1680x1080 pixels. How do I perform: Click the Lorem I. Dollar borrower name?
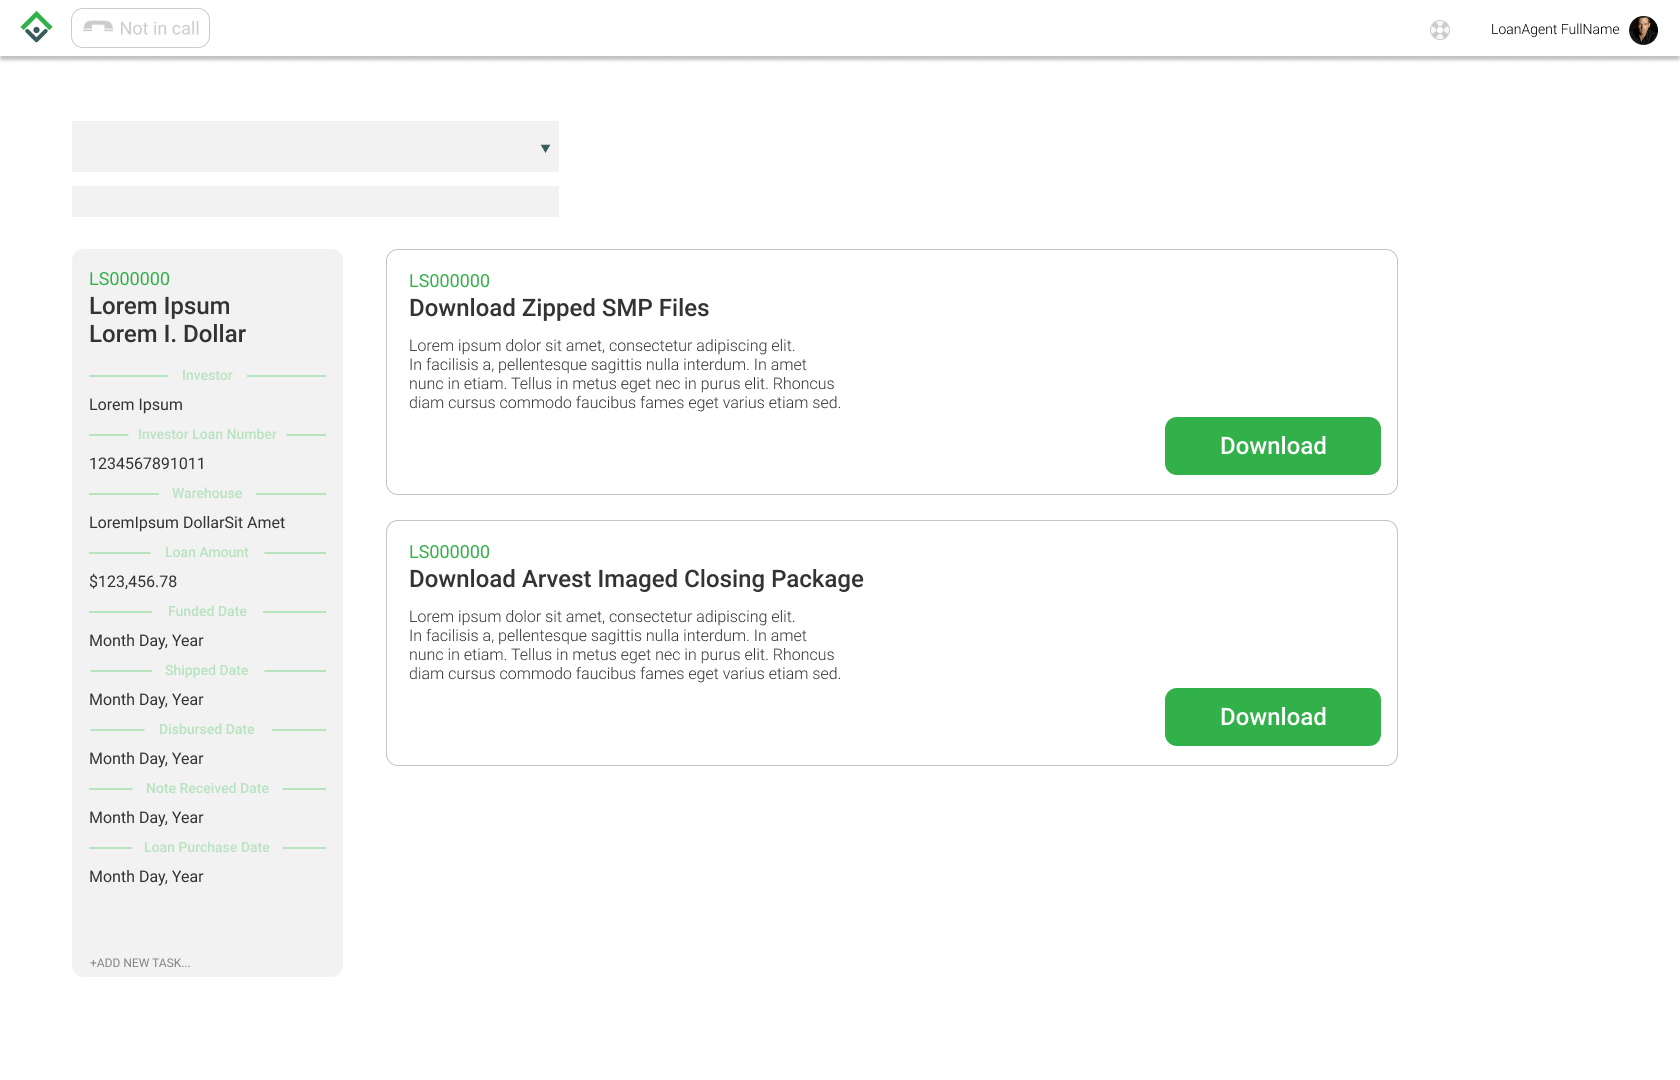pyautogui.click(x=167, y=334)
